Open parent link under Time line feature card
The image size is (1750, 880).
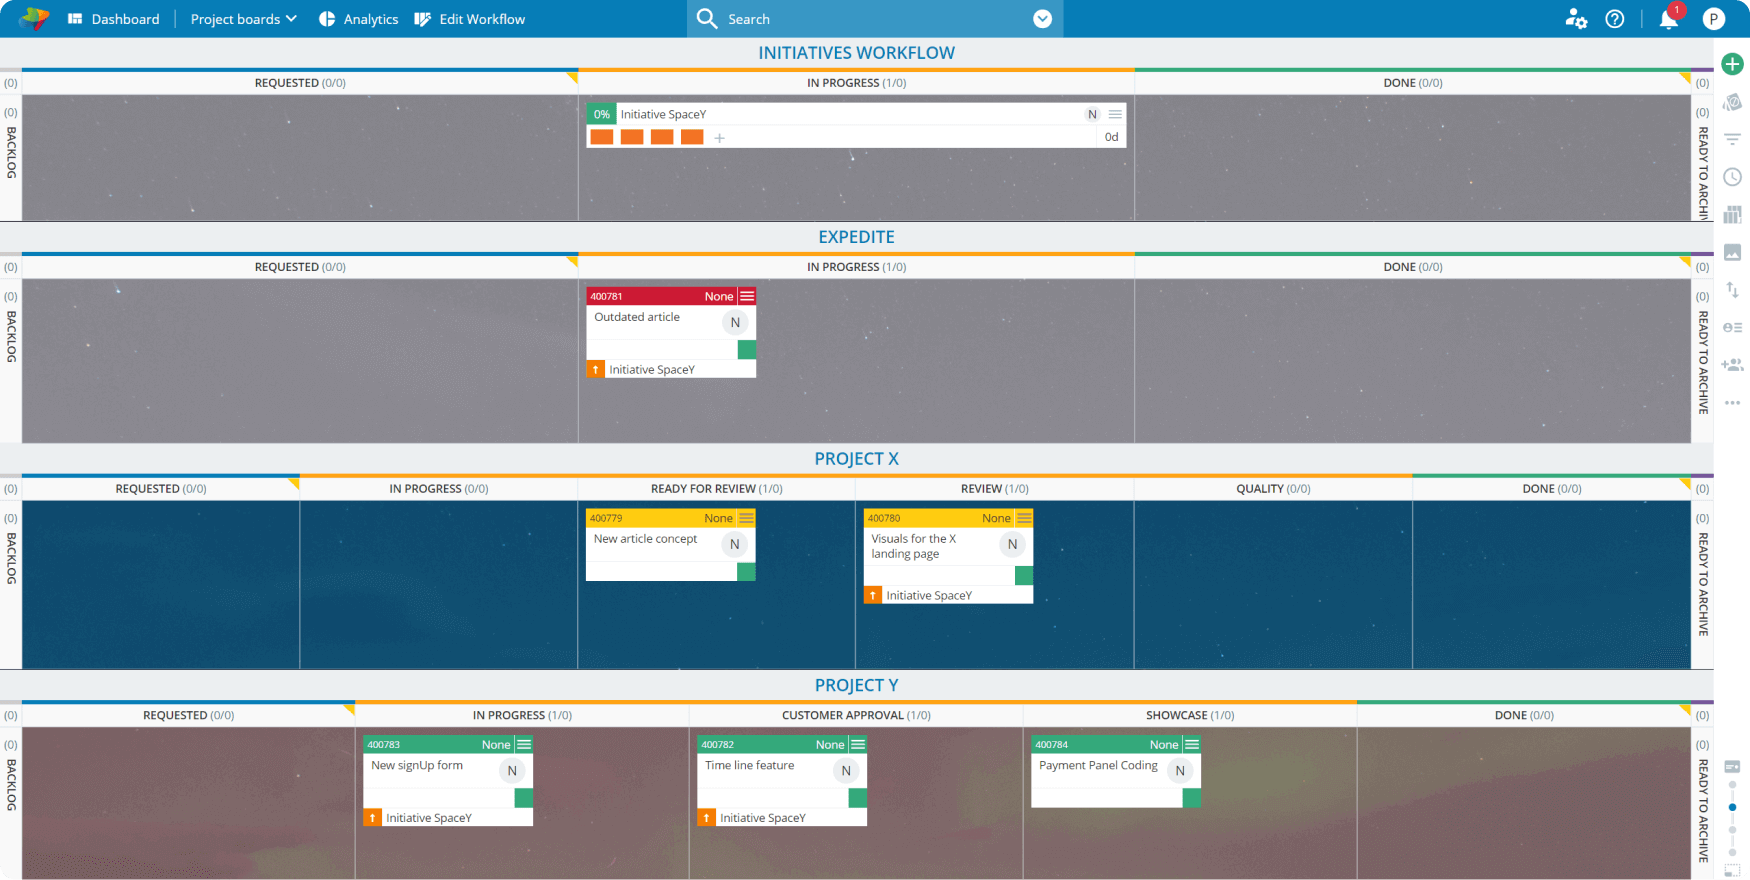(762, 818)
